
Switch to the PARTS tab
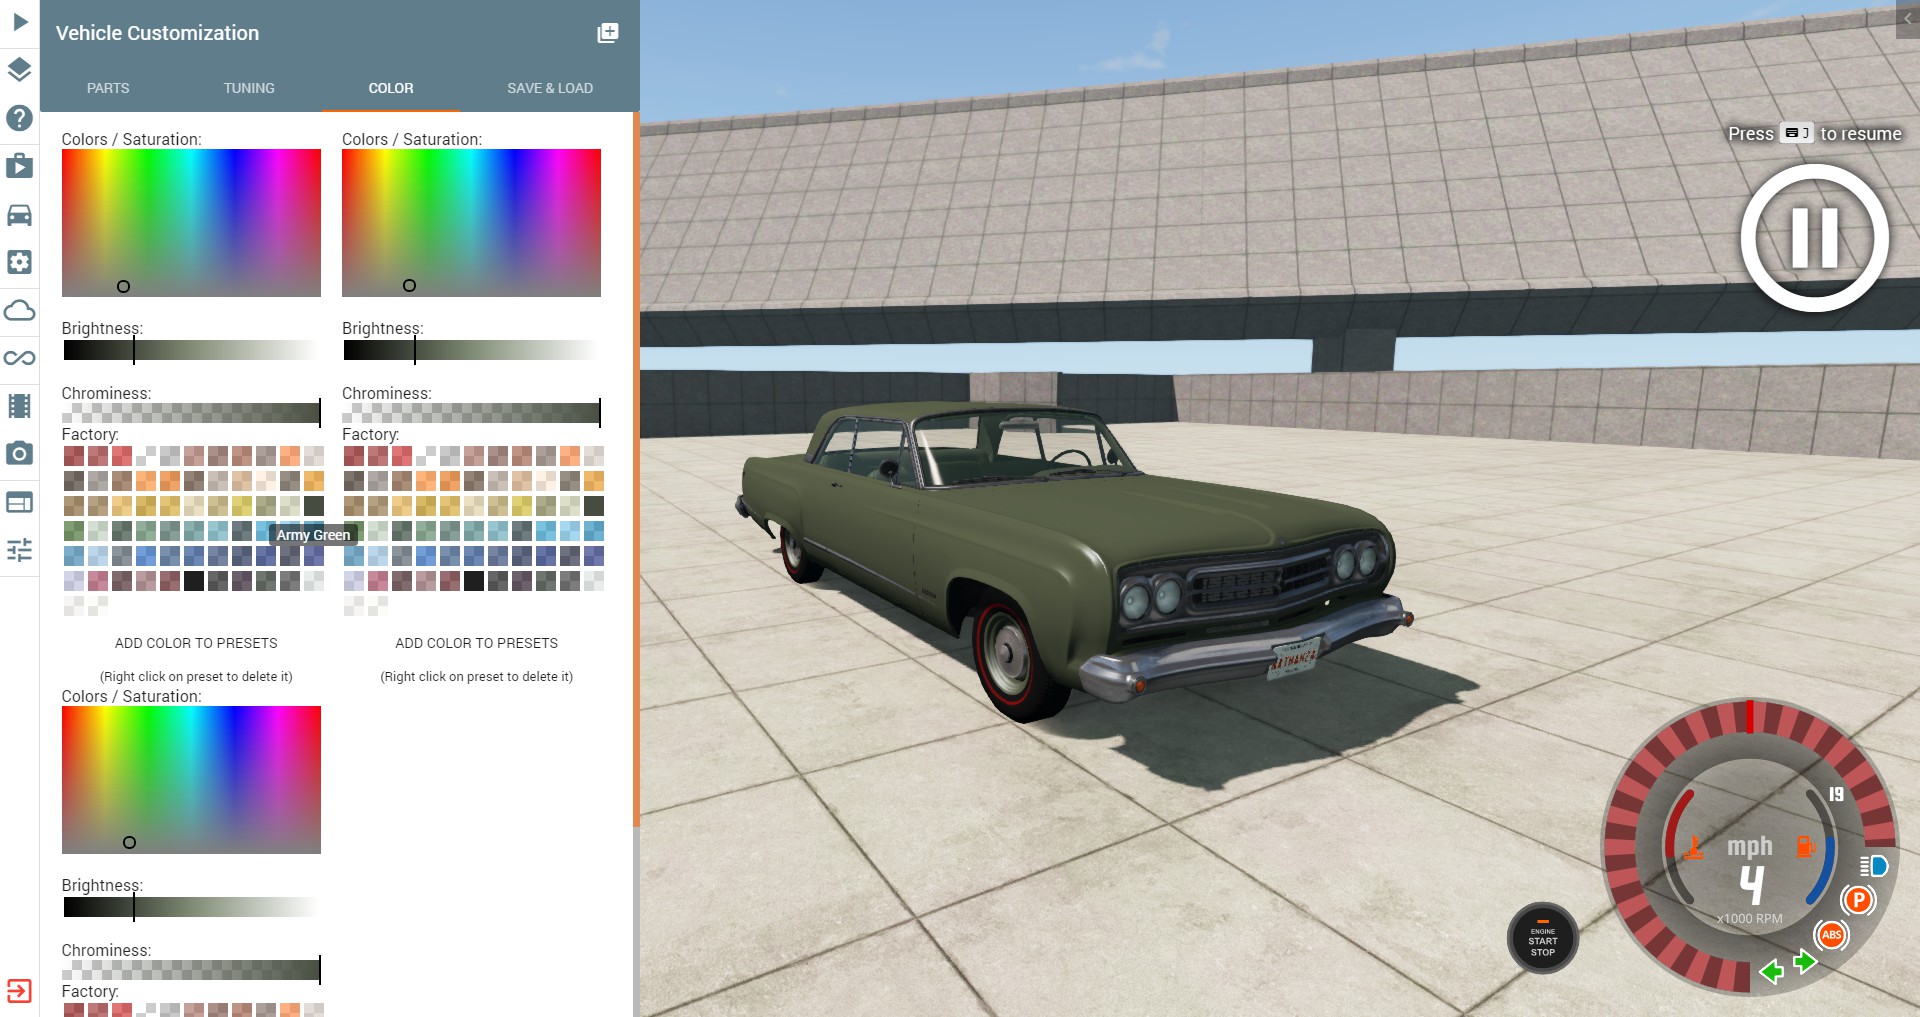pyautogui.click(x=108, y=88)
